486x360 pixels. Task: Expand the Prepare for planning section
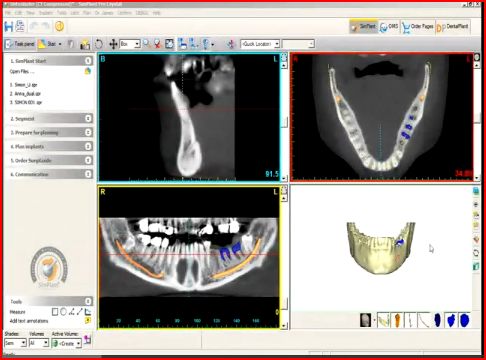pyautogui.click(x=88, y=132)
